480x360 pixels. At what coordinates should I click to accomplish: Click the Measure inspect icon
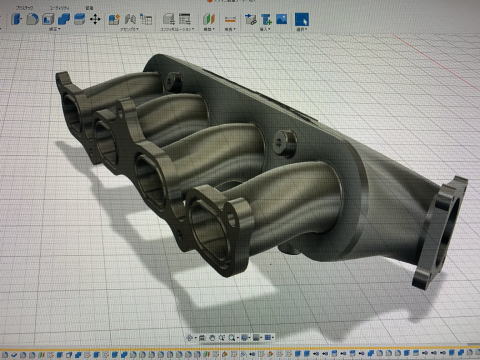pyautogui.click(x=230, y=19)
